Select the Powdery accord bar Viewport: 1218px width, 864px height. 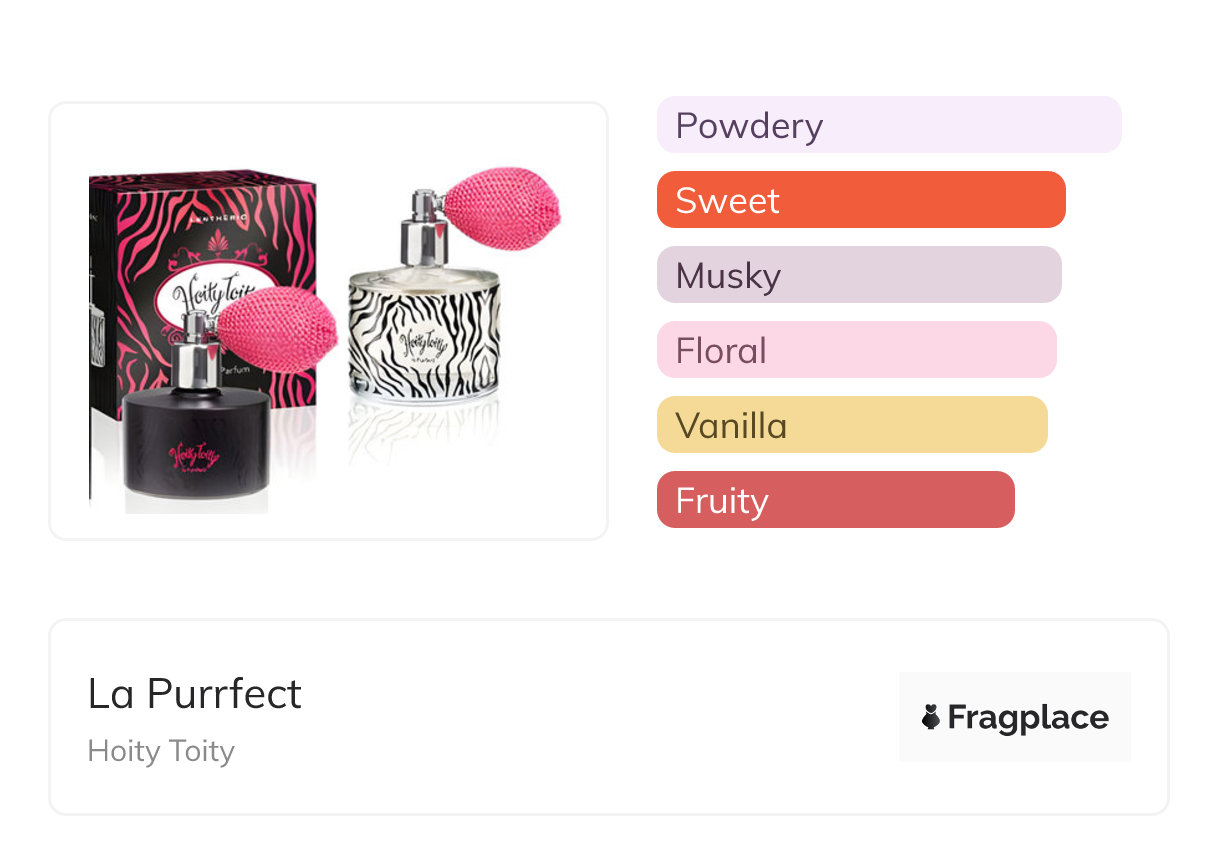tap(888, 125)
